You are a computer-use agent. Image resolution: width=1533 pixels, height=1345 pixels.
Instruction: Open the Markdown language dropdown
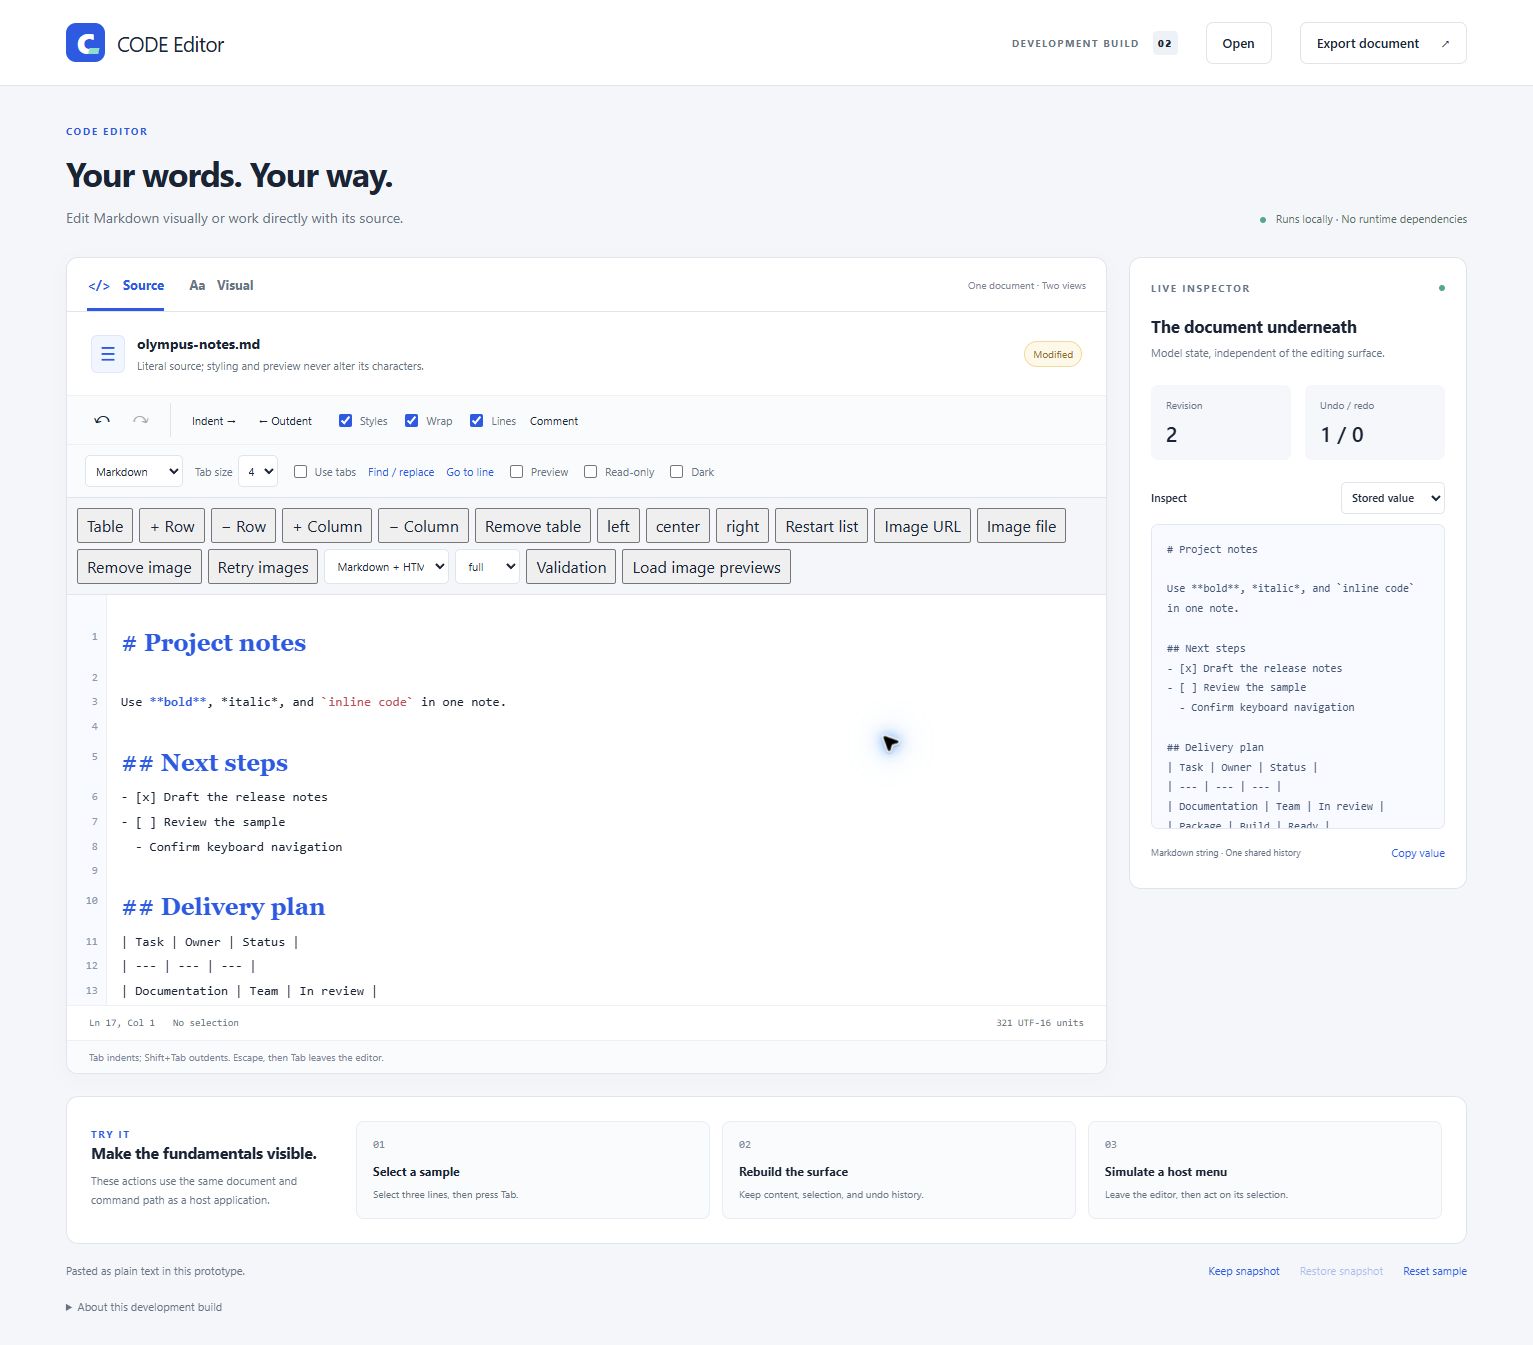[x=134, y=472]
